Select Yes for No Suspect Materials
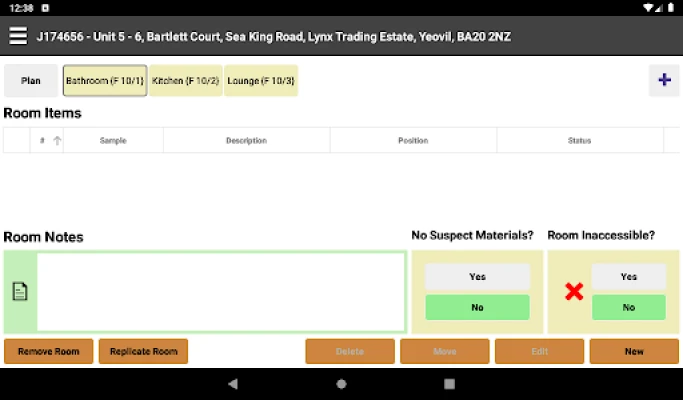This screenshot has height=400, width=683. point(477,277)
